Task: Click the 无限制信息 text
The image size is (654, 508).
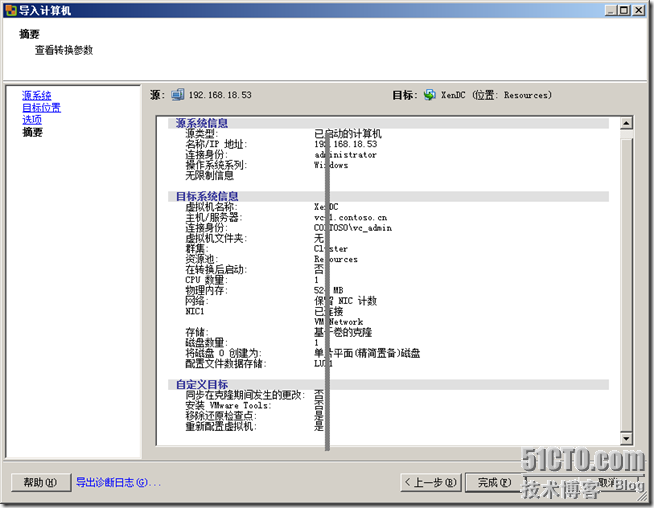Action: [209, 176]
